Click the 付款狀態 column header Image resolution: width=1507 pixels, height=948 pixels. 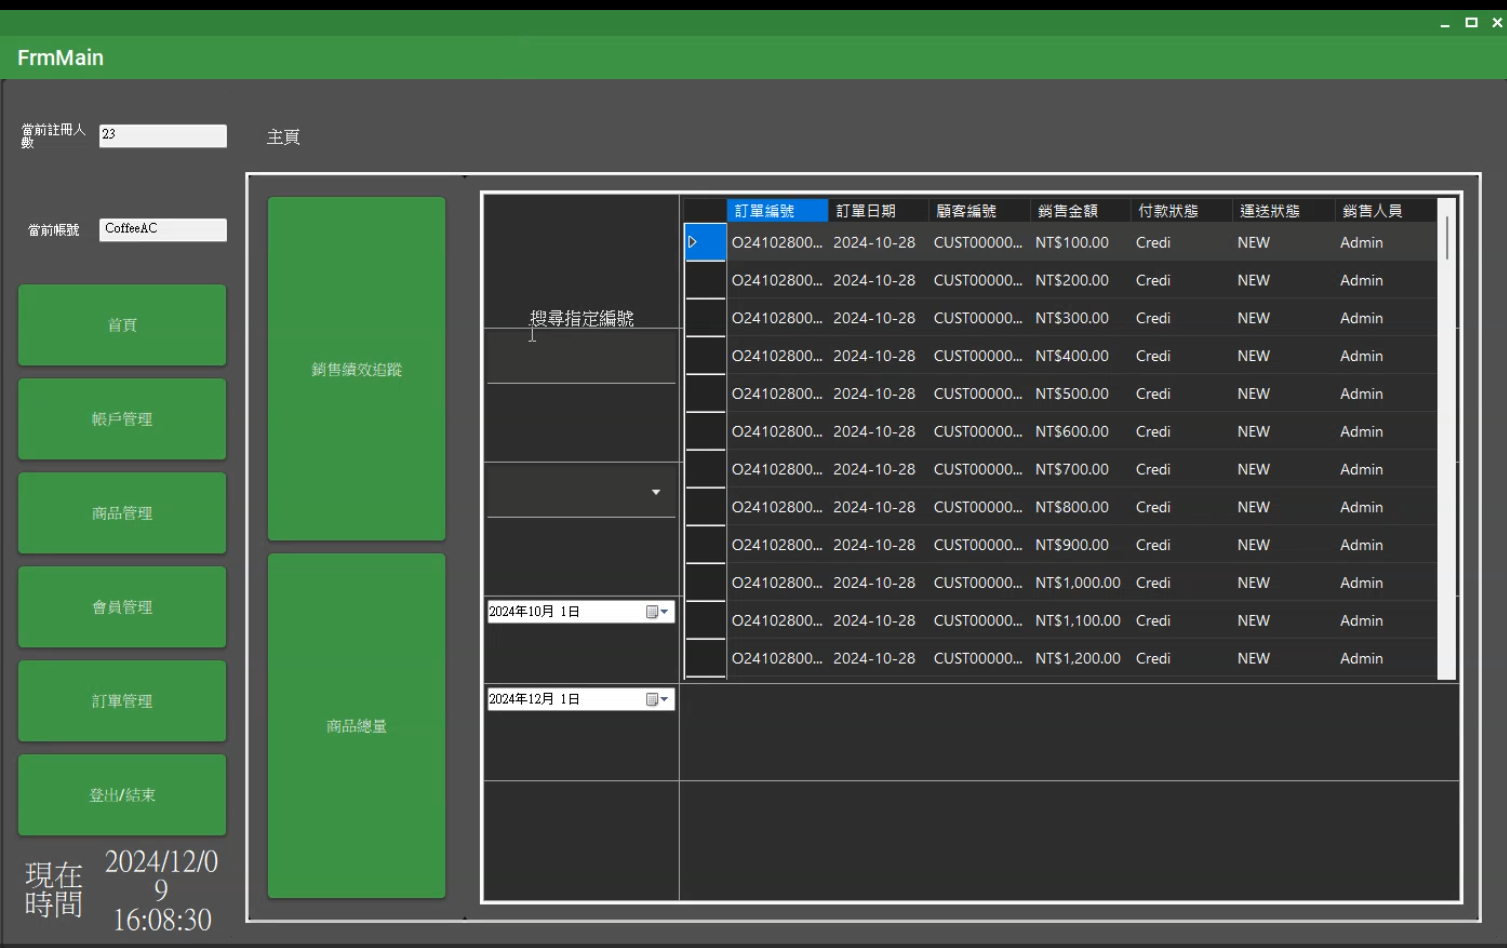click(x=1179, y=211)
